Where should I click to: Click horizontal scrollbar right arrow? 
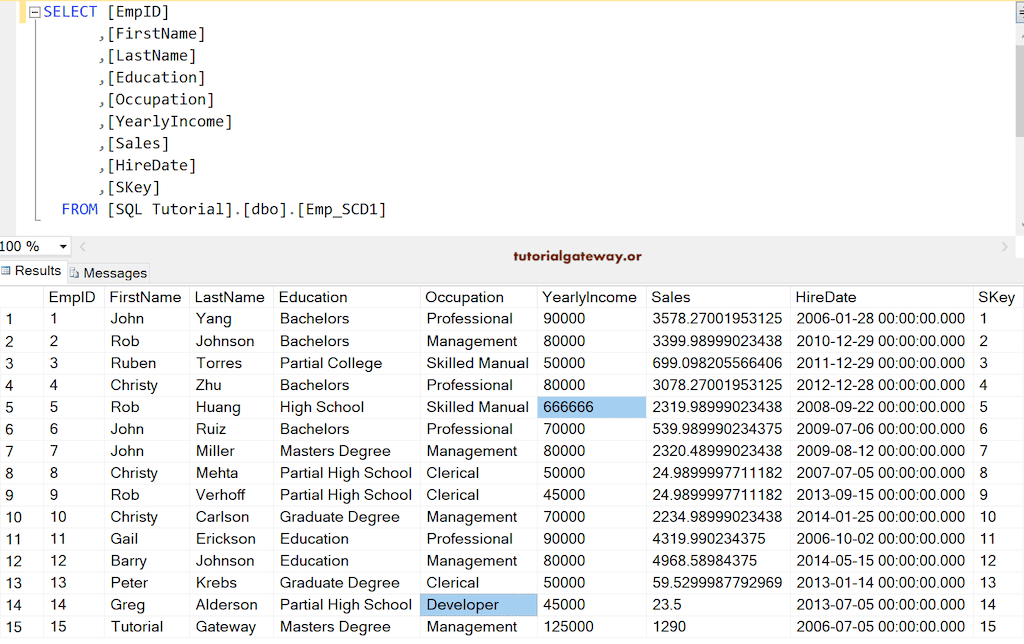[1004, 247]
